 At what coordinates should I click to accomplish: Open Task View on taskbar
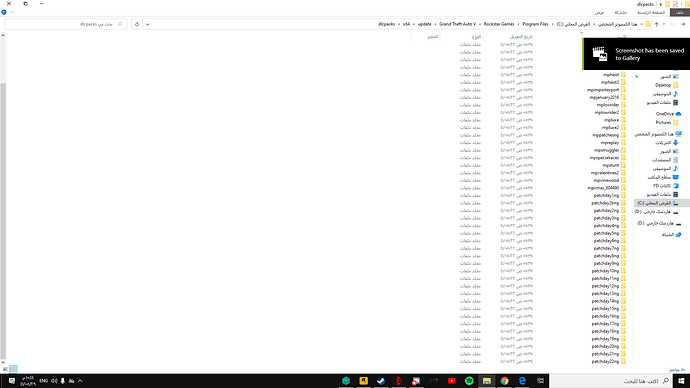point(540,381)
